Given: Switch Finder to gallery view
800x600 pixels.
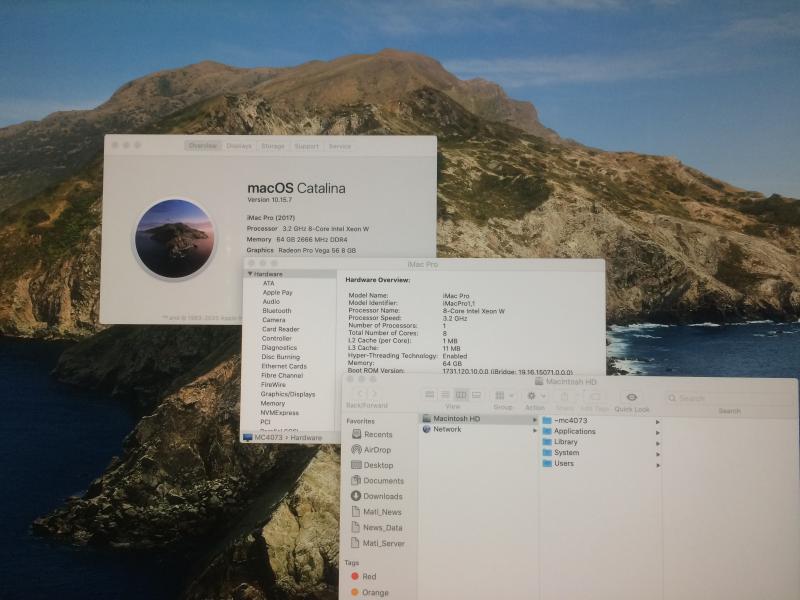Looking at the screenshot, I should (477, 395).
